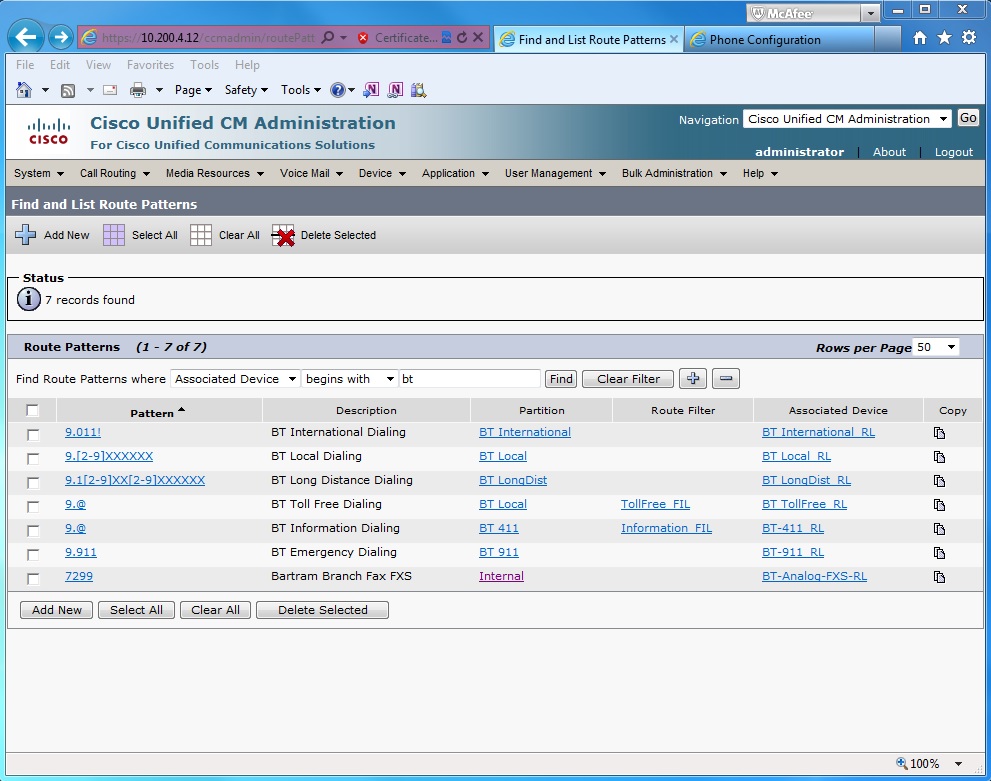Open the Device menu
This screenshot has height=781, width=991.
pyautogui.click(x=382, y=173)
